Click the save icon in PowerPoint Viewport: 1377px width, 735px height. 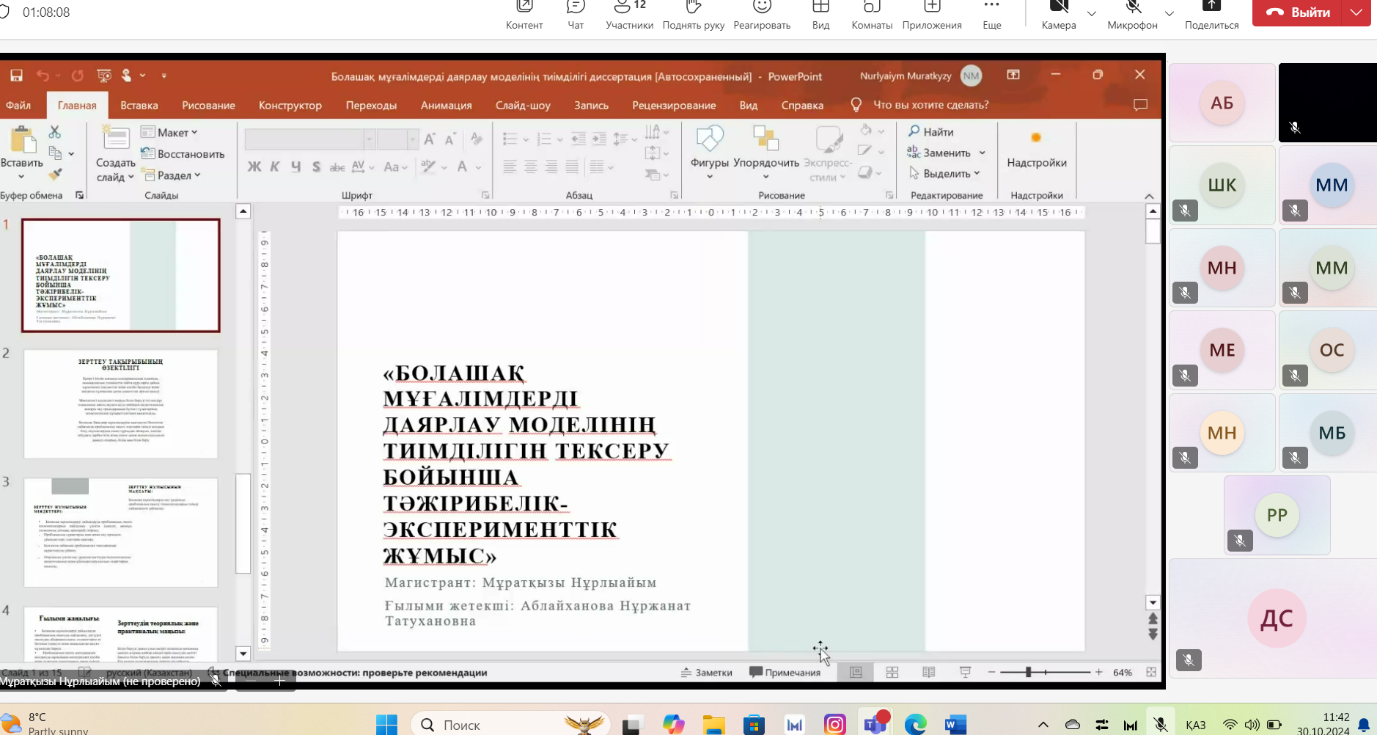(x=16, y=76)
